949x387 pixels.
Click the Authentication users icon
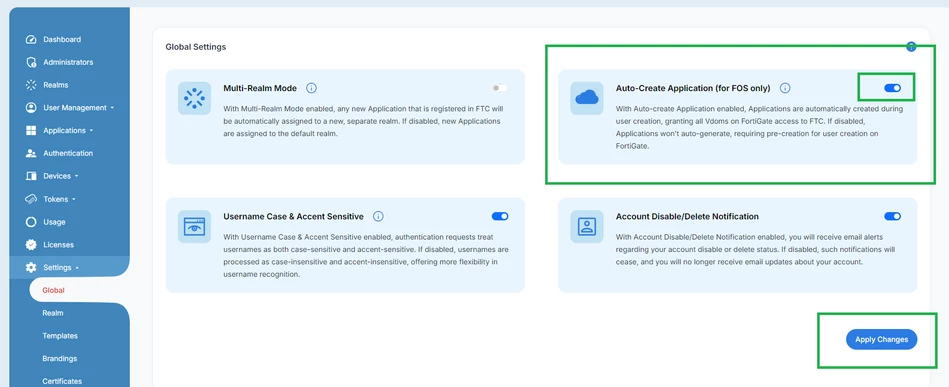31,153
